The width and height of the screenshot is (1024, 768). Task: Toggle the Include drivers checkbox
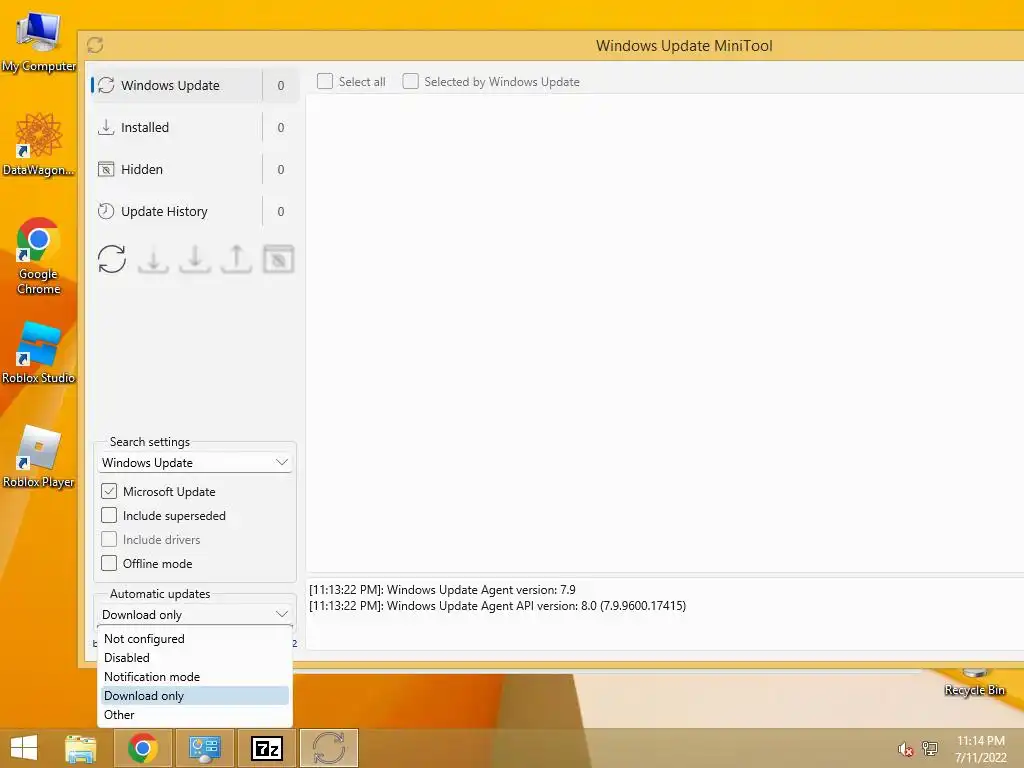click(109, 539)
